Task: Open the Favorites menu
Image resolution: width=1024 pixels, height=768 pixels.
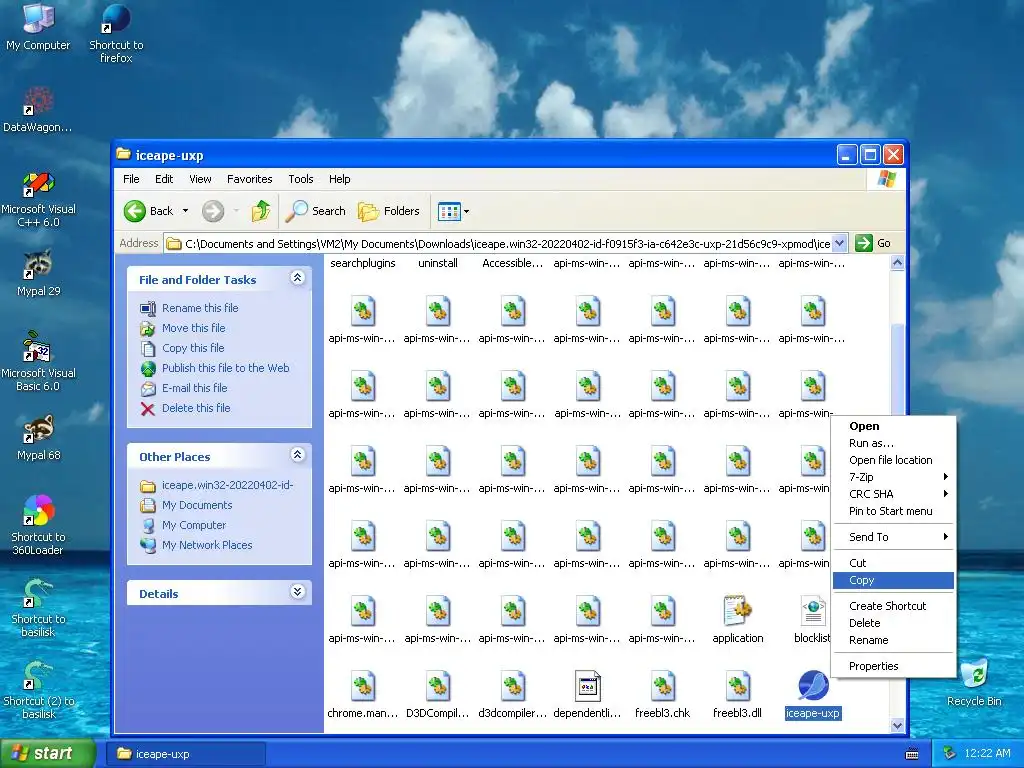Action: [249, 179]
